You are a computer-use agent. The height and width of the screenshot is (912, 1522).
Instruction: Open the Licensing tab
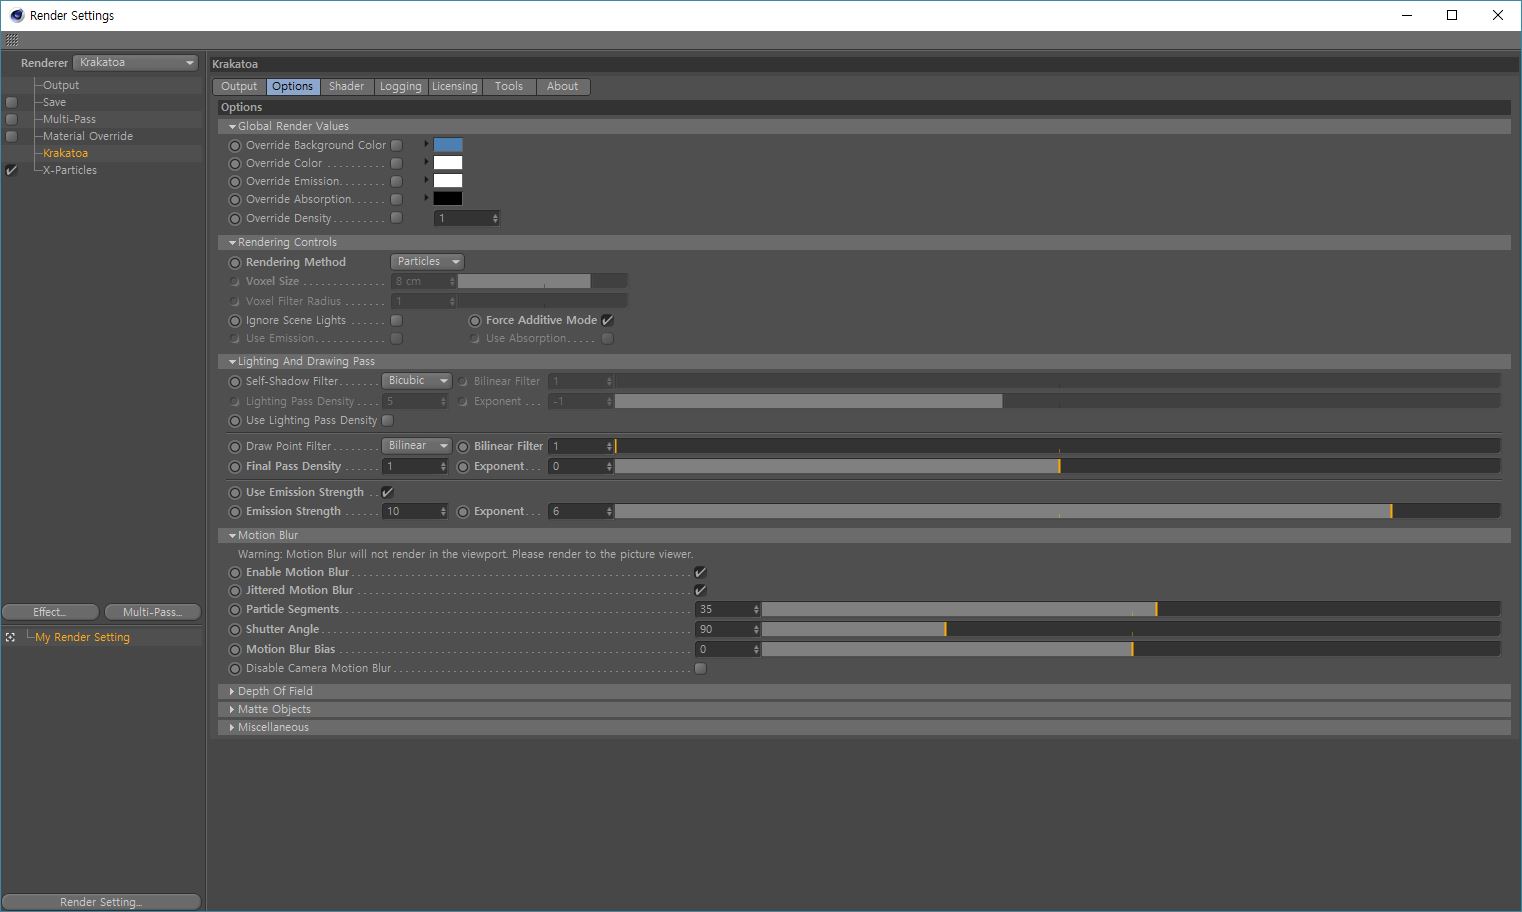pyautogui.click(x=454, y=86)
